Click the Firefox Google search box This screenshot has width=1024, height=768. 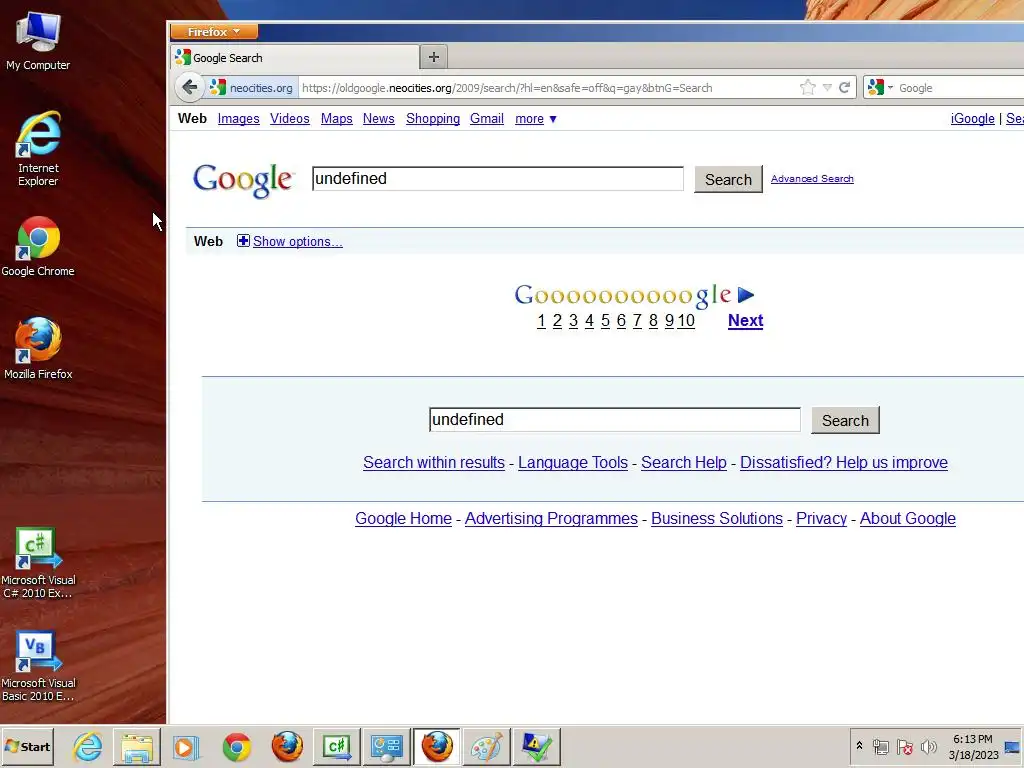[x=960, y=88]
